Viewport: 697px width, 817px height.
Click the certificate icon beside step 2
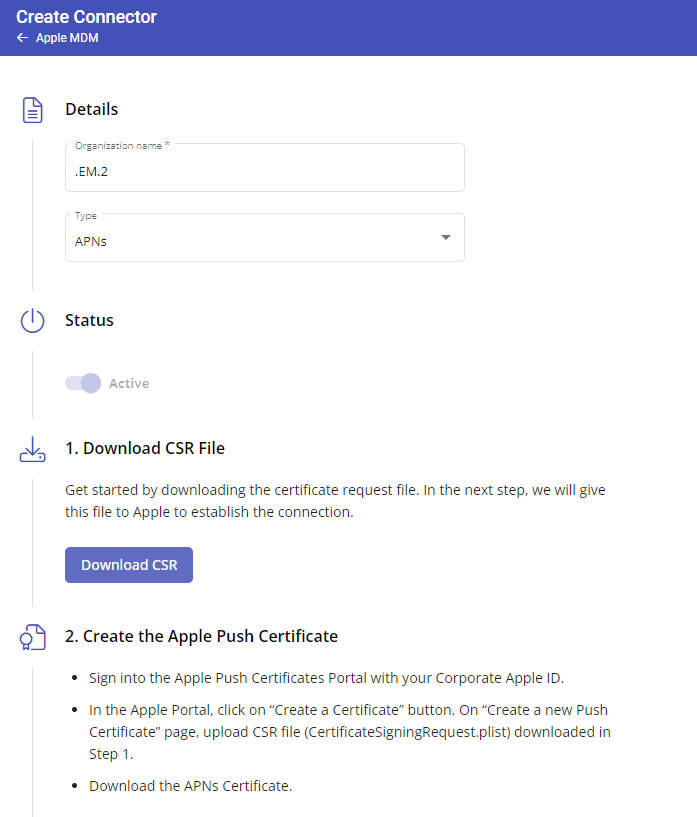(x=32, y=637)
